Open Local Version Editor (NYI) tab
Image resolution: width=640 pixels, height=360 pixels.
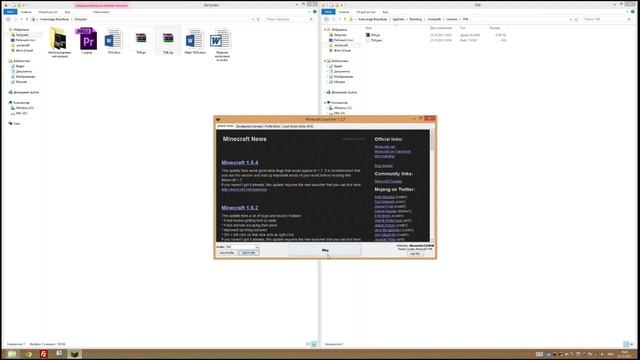pos(298,127)
